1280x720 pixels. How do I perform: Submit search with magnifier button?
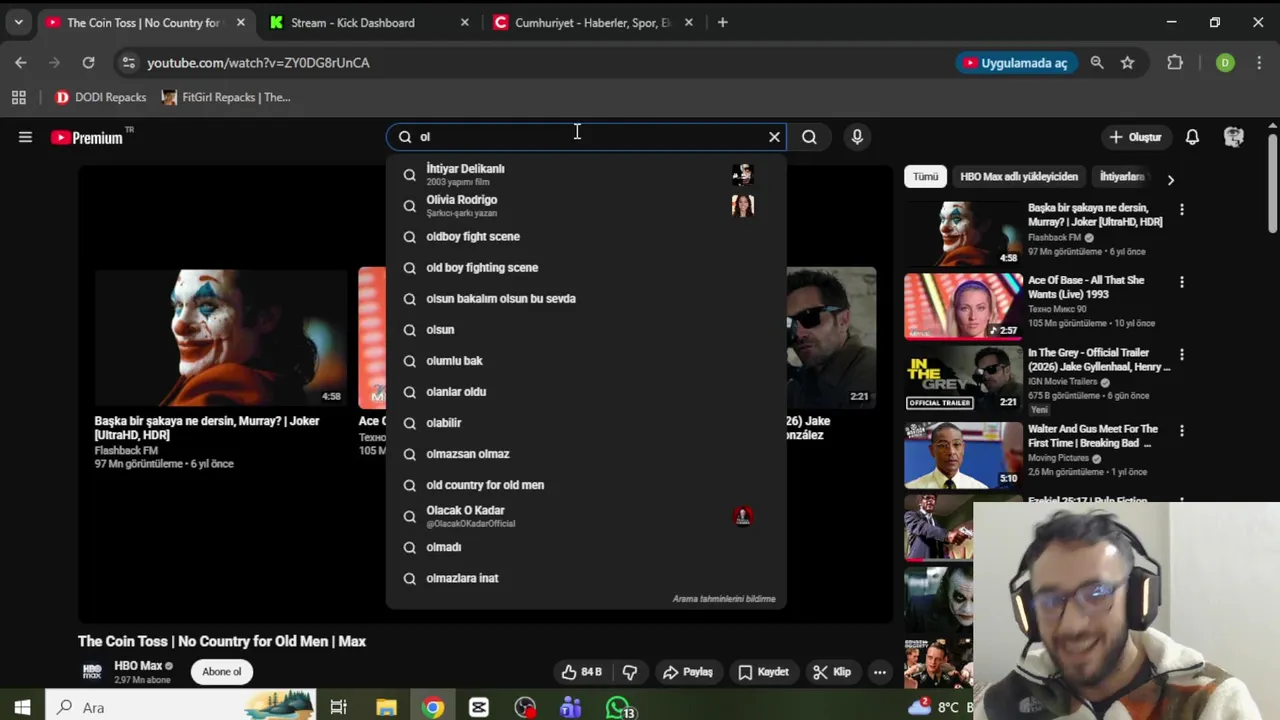click(x=809, y=137)
